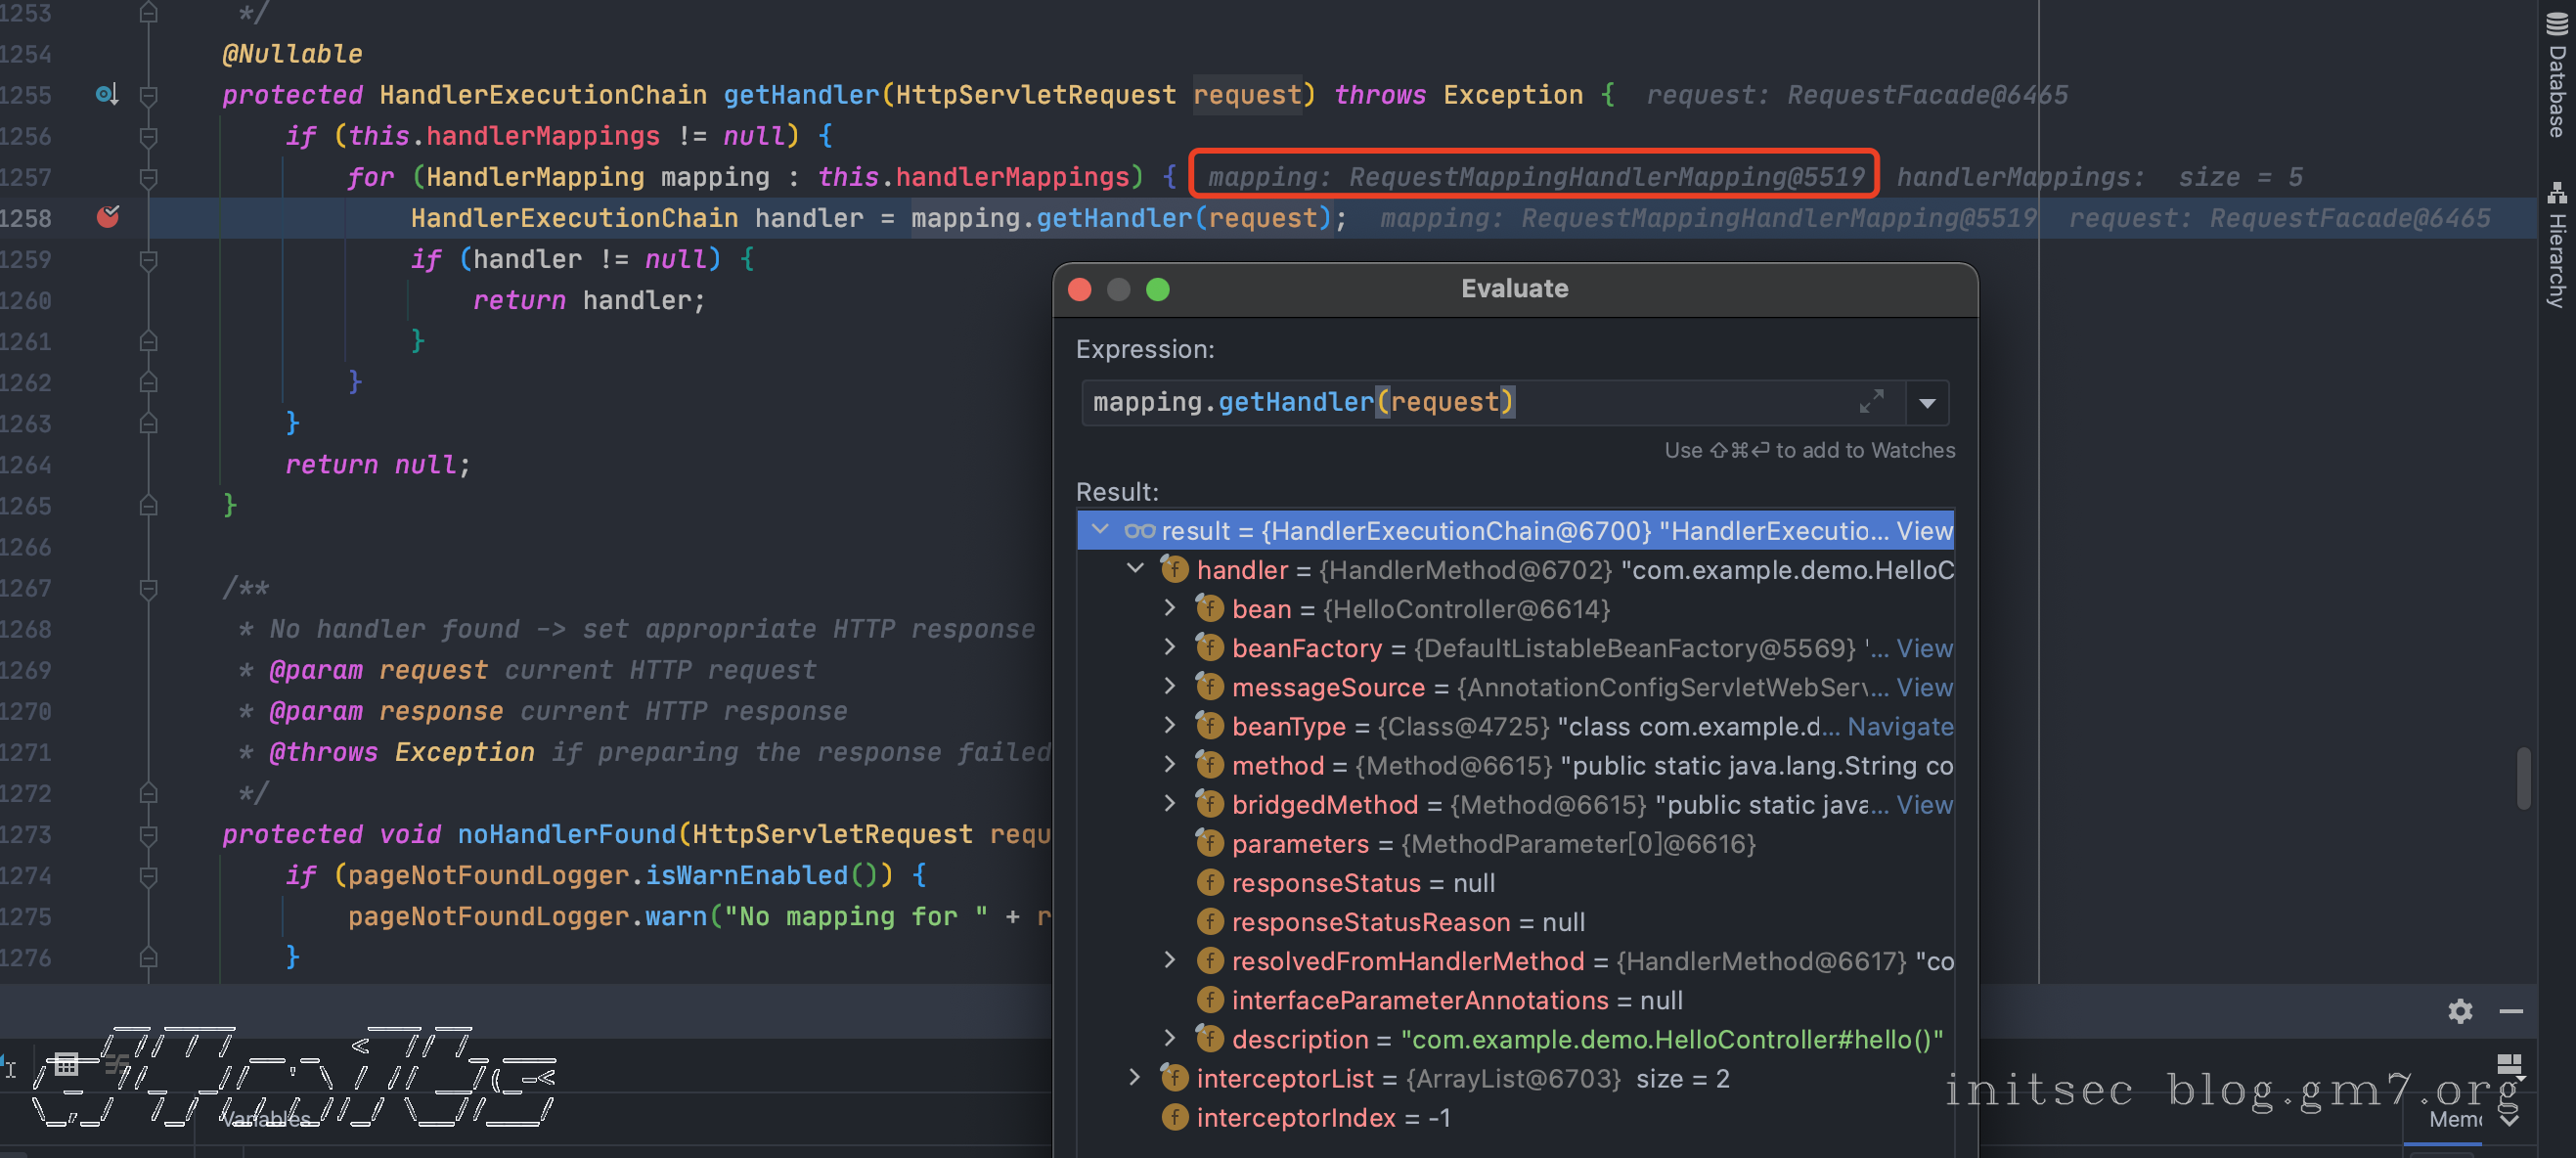Click the override gutter icon at line 1255
The image size is (2576, 1158).
point(106,94)
